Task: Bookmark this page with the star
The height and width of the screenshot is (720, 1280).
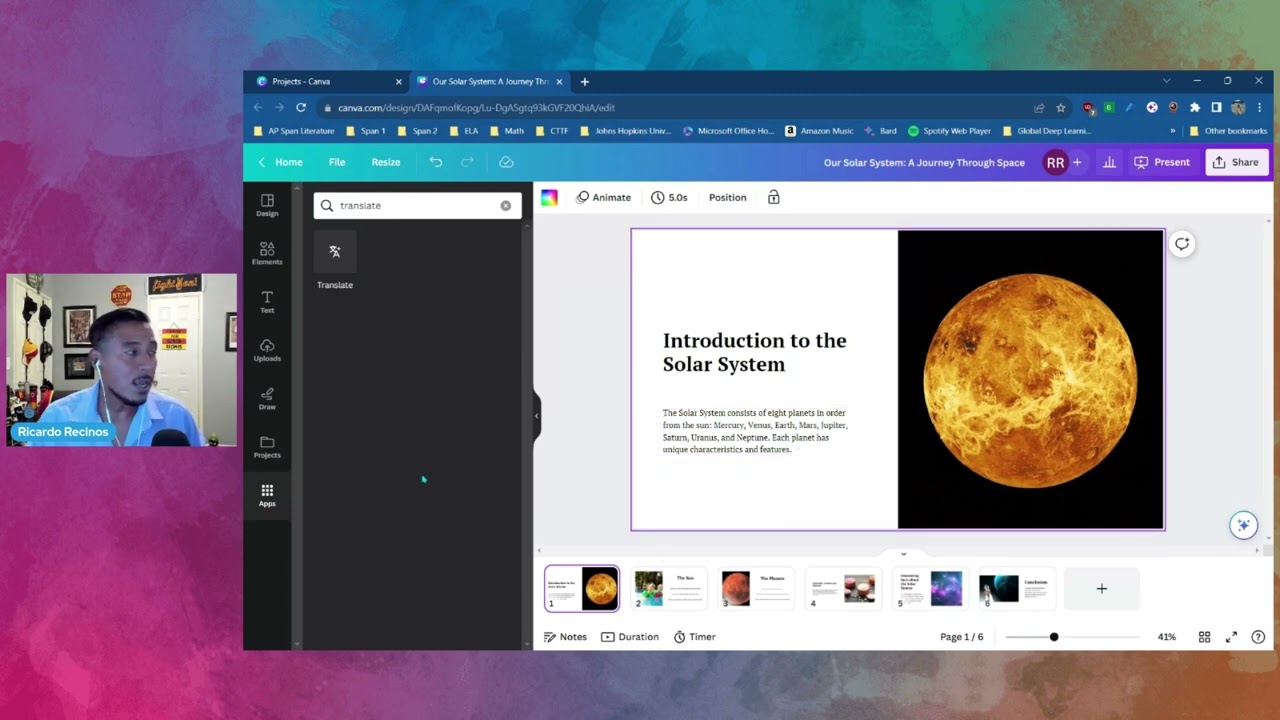Action: 1061,108
